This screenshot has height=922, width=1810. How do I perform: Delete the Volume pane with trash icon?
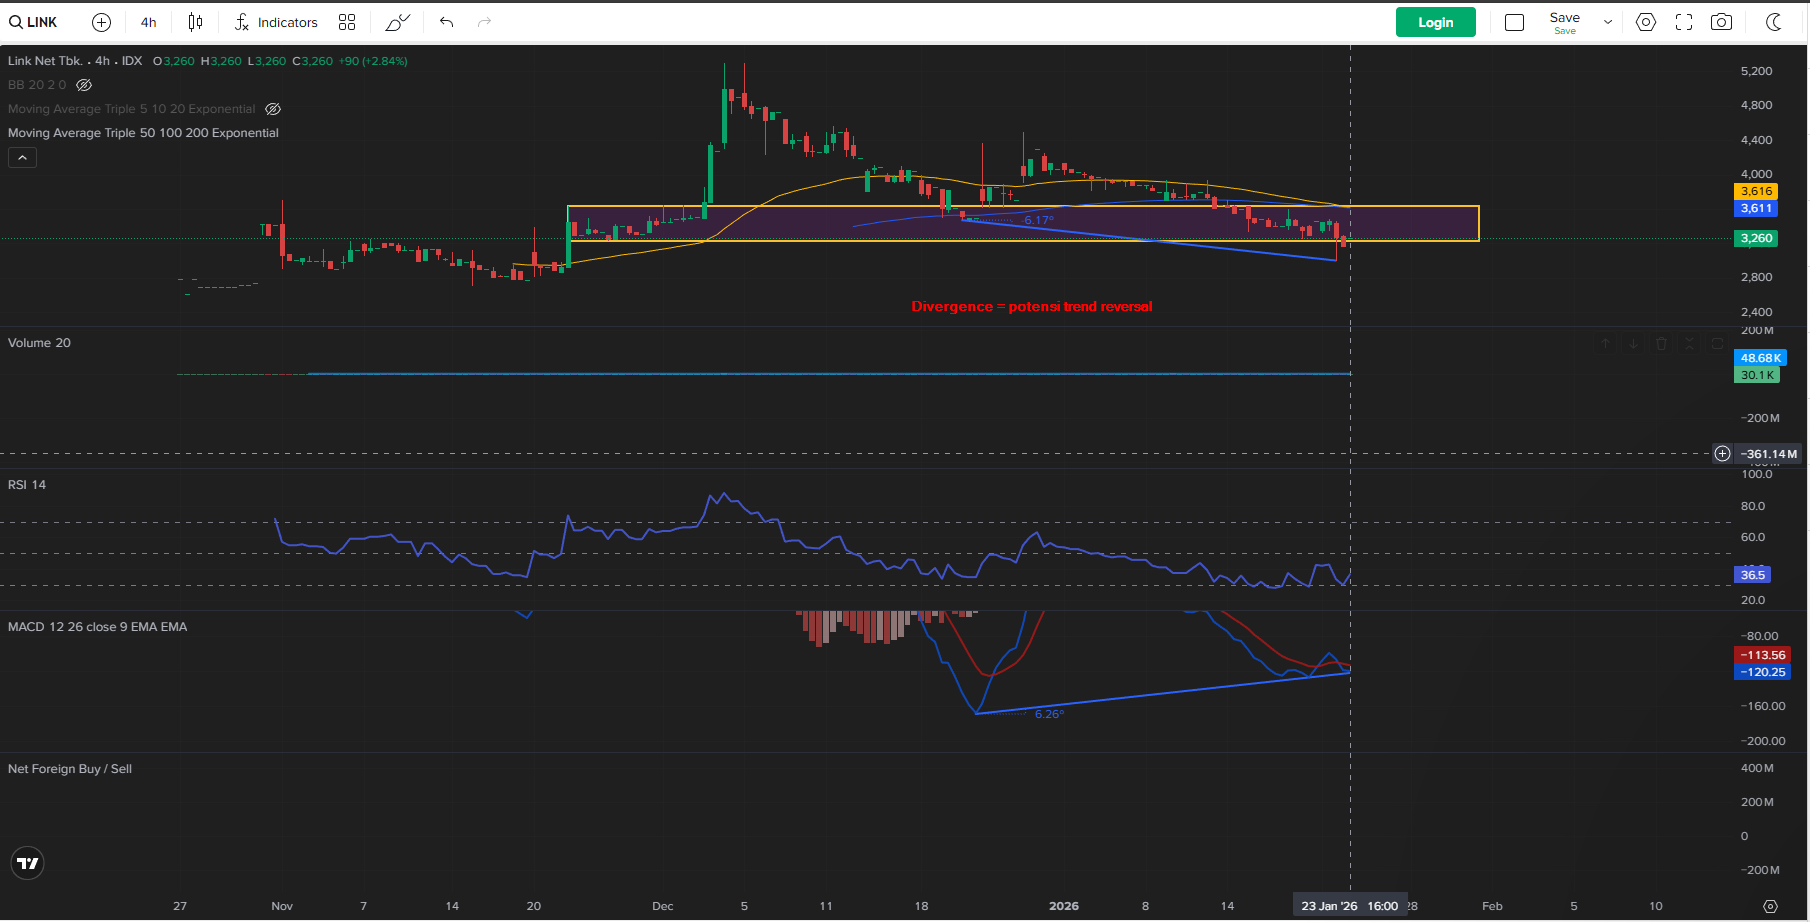point(1661,343)
